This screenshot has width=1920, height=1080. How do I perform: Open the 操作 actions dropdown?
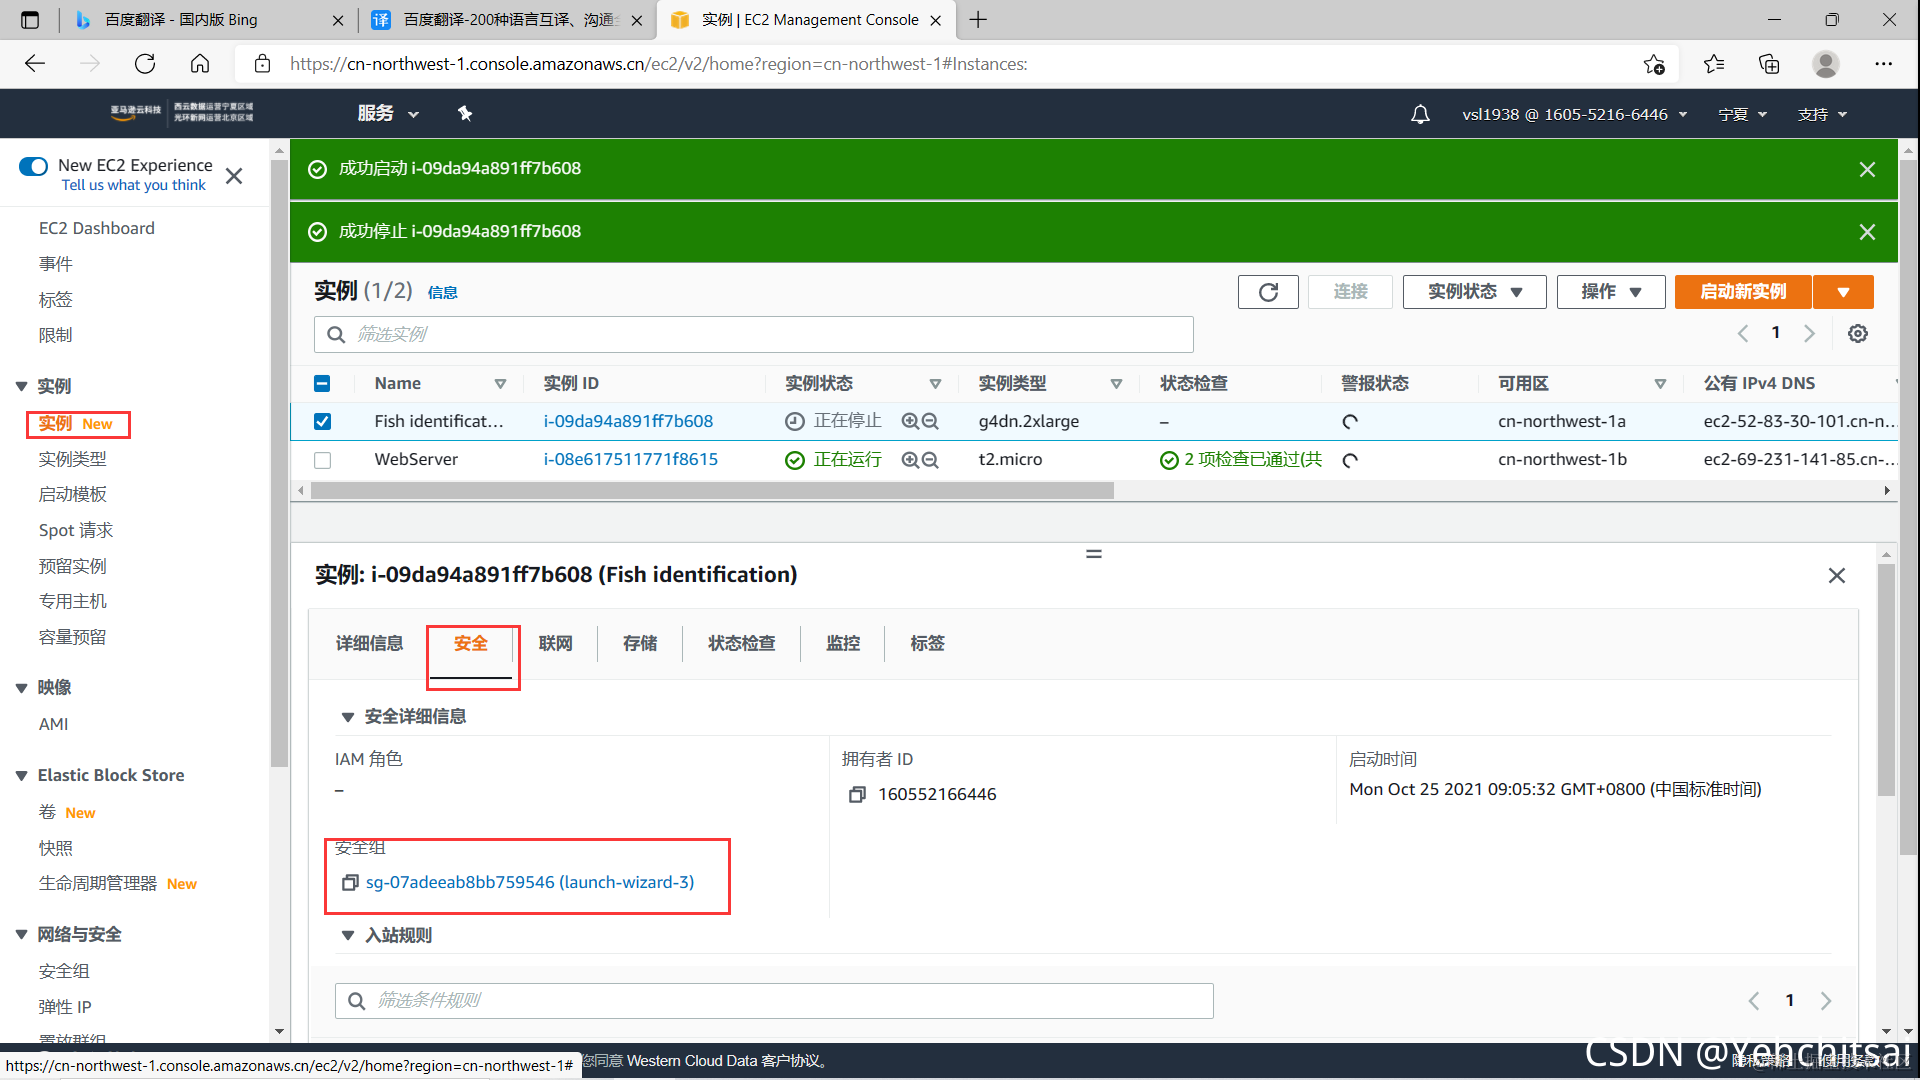click(1610, 292)
